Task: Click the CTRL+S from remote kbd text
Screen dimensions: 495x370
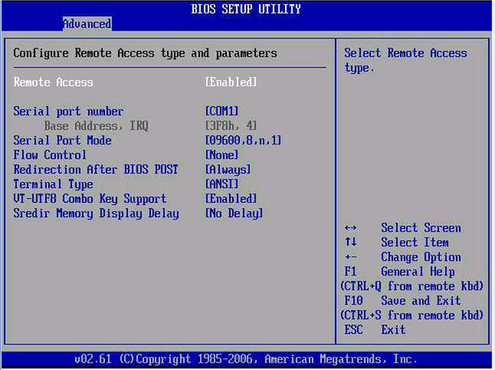Action: click(x=412, y=315)
